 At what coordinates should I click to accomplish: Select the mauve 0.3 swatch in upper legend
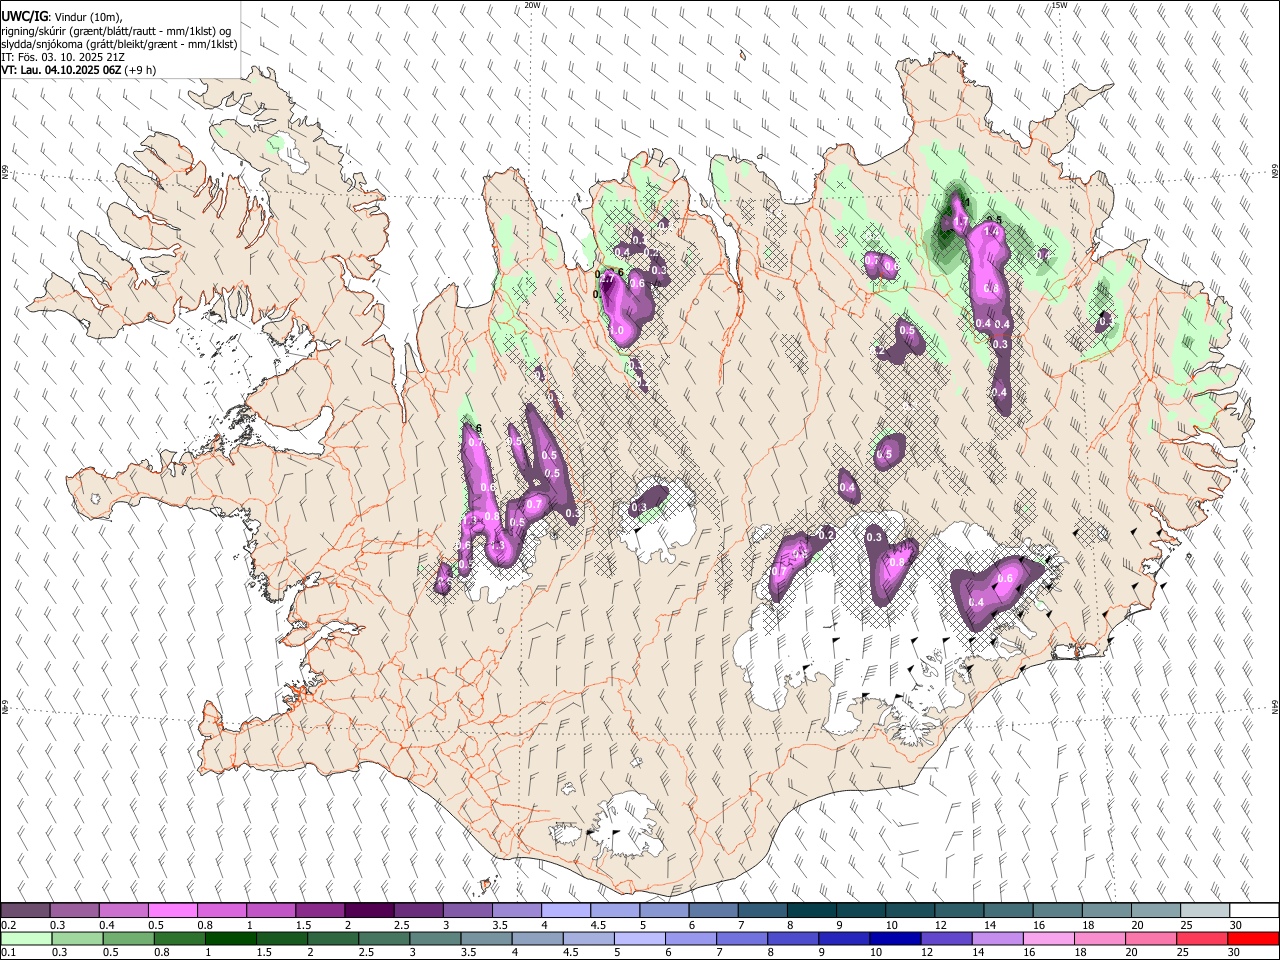(75, 911)
